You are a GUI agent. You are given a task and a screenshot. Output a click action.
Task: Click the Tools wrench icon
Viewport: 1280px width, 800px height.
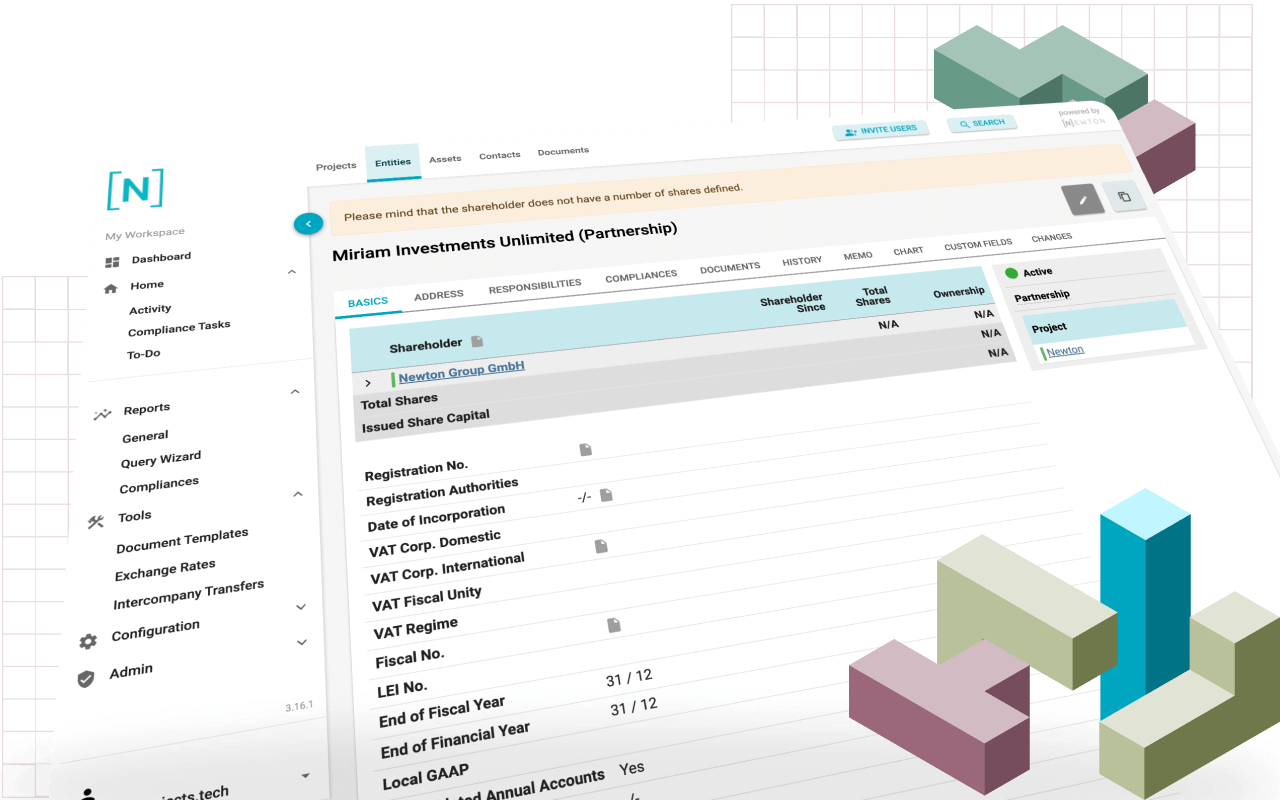(96, 520)
